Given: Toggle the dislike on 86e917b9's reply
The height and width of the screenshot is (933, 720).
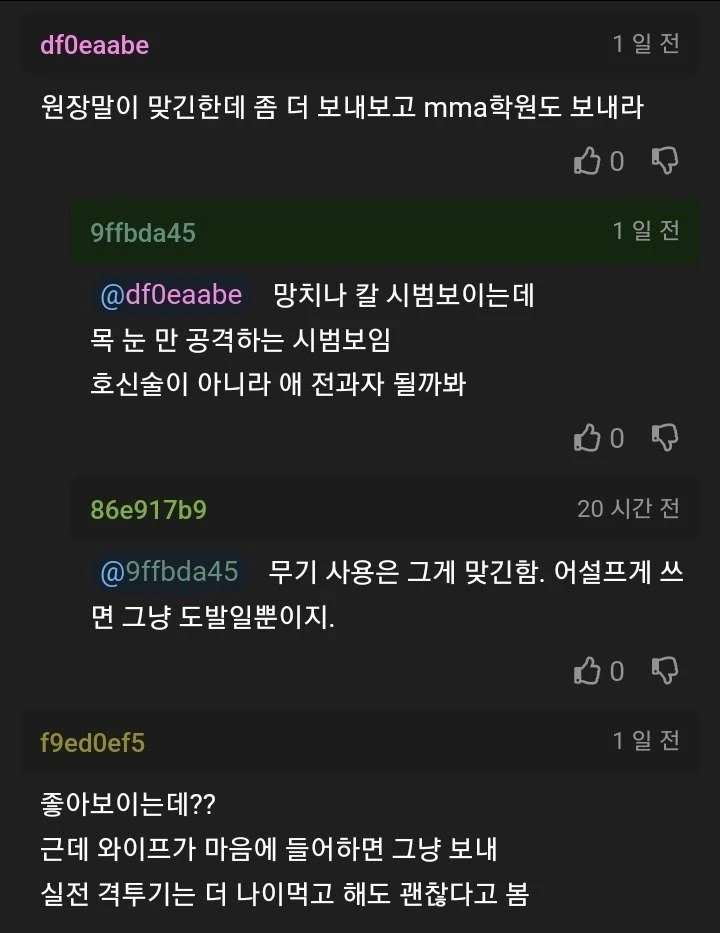Looking at the screenshot, I should tap(664, 671).
